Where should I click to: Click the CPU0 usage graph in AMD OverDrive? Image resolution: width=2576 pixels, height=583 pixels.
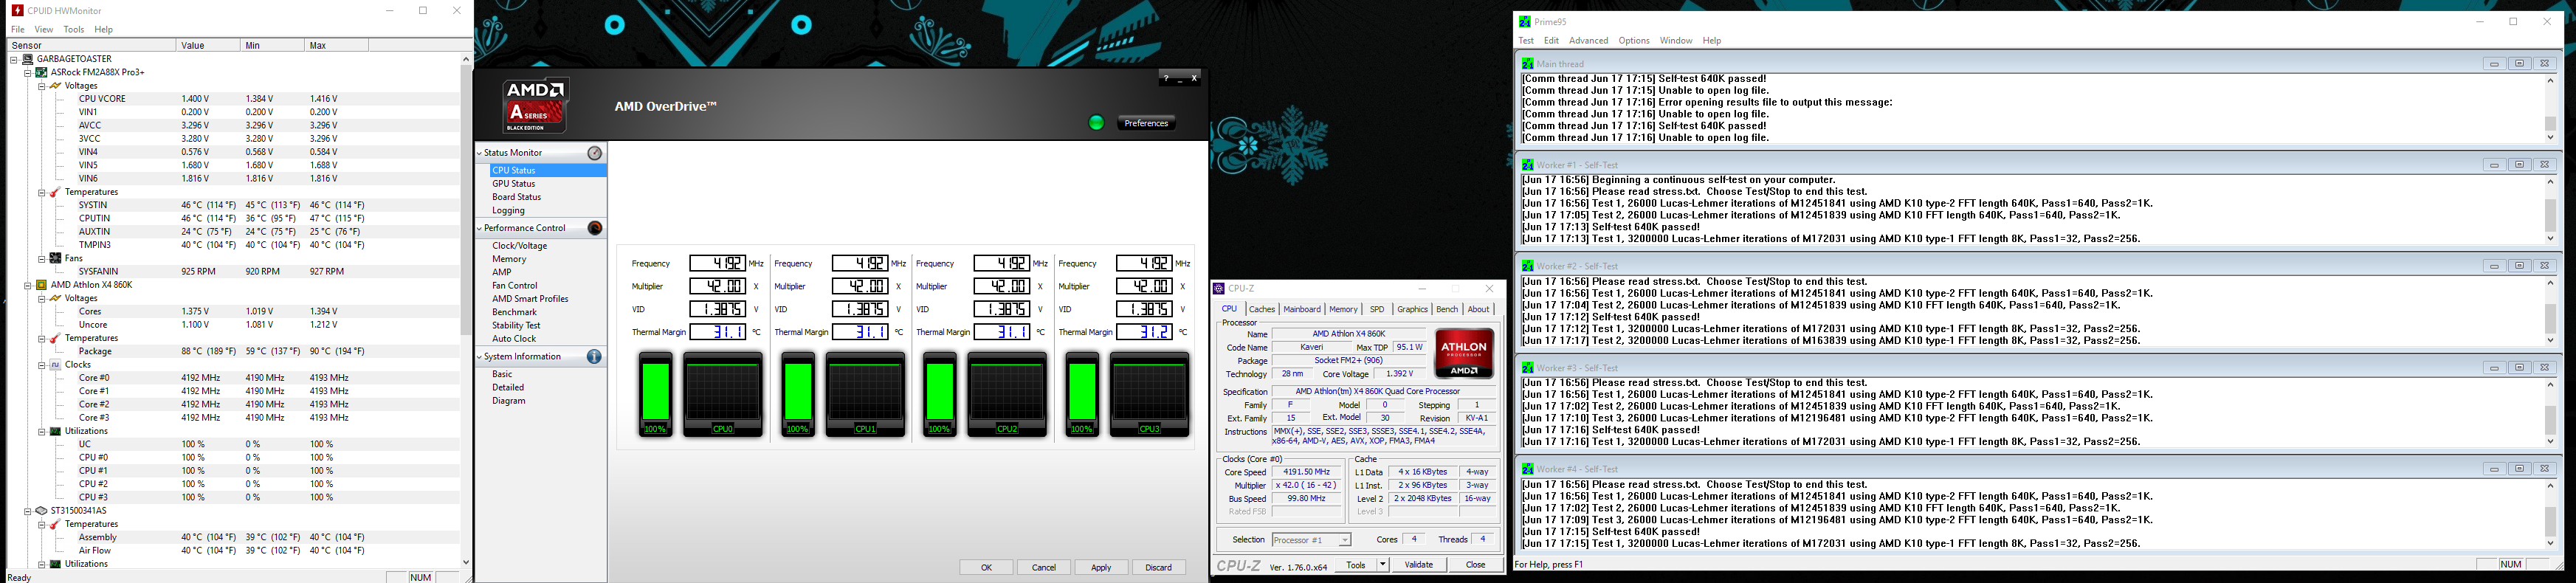(723, 395)
